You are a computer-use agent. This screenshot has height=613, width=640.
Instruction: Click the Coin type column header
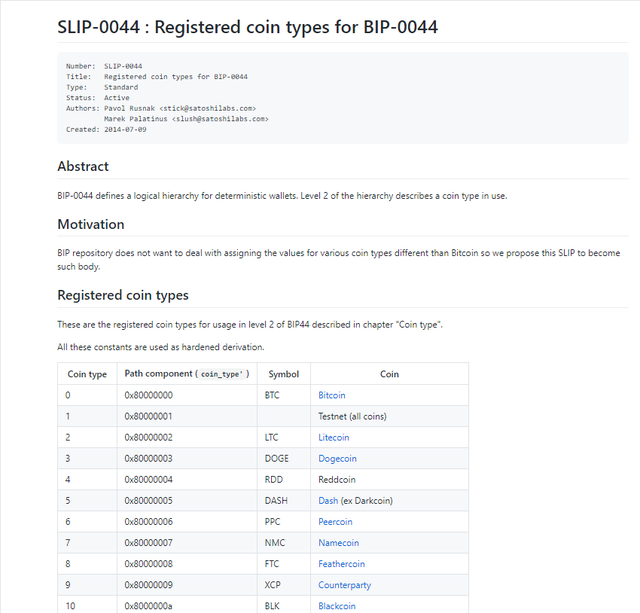87,374
